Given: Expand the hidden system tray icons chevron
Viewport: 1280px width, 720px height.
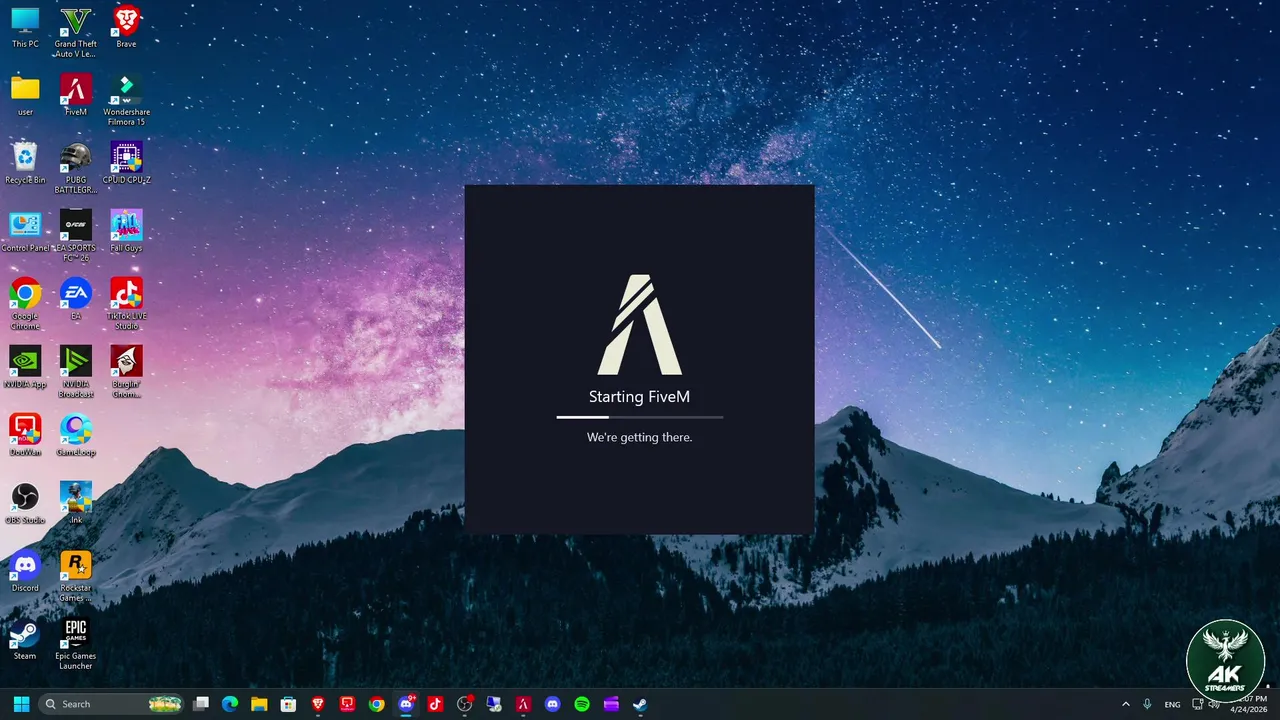Looking at the screenshot, I should point(1126,704).
